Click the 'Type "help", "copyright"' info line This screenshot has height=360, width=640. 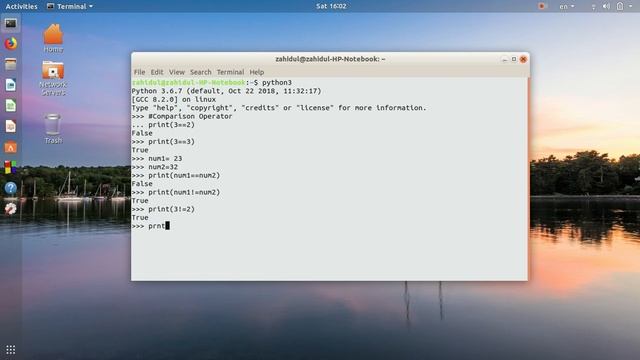(x=279, y=108)
